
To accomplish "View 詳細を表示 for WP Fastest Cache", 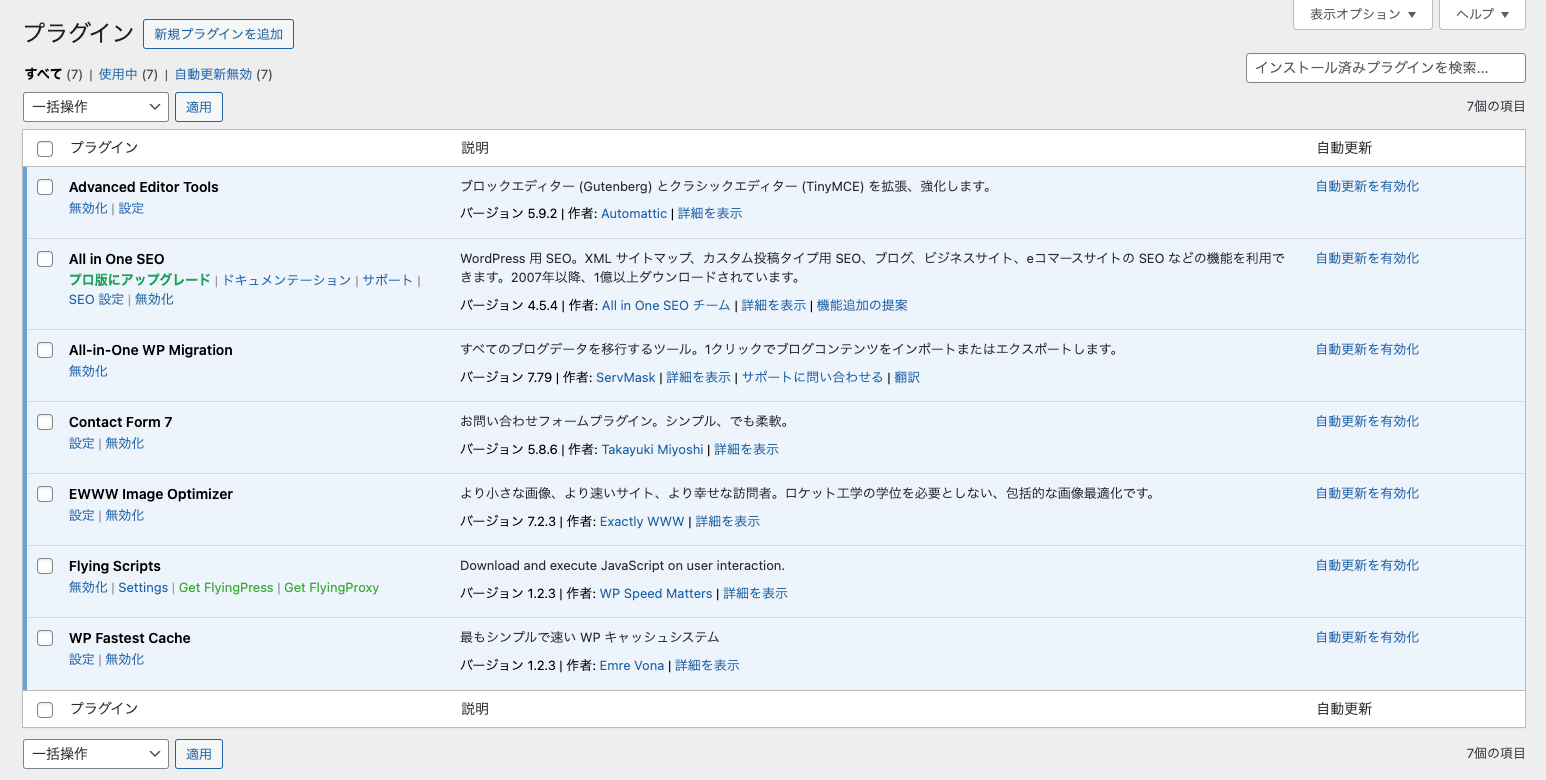I will [x=707, y=664].
